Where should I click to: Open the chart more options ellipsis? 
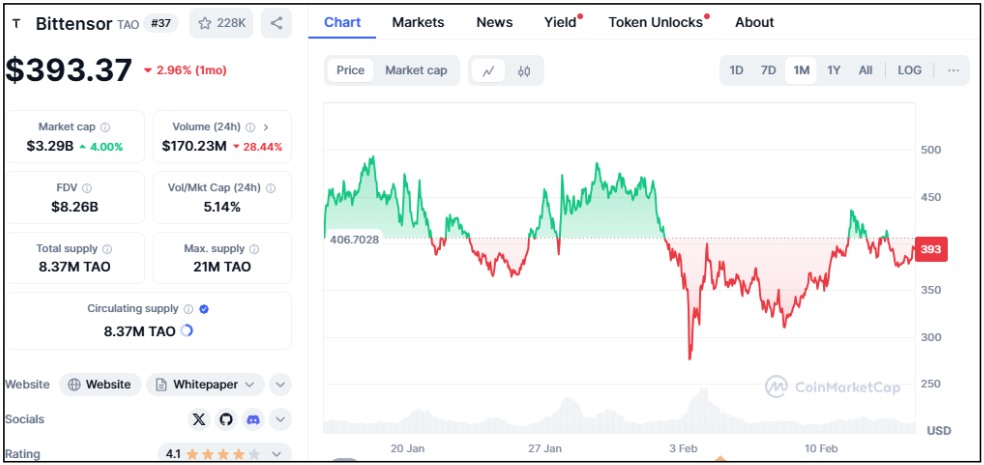tap(953, 70)
